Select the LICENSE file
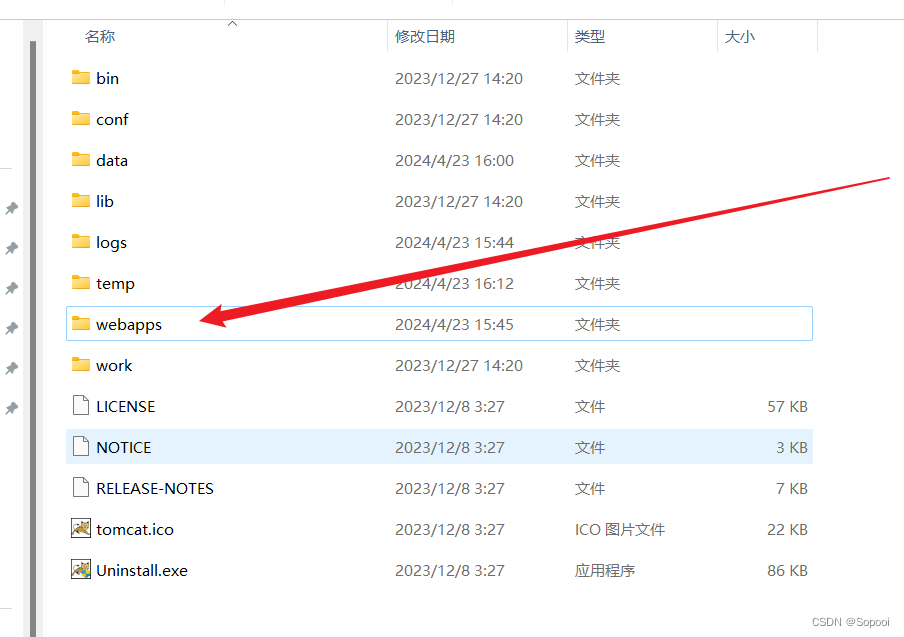Viewport: 904px width, 637px height. (x=126, y=406)
